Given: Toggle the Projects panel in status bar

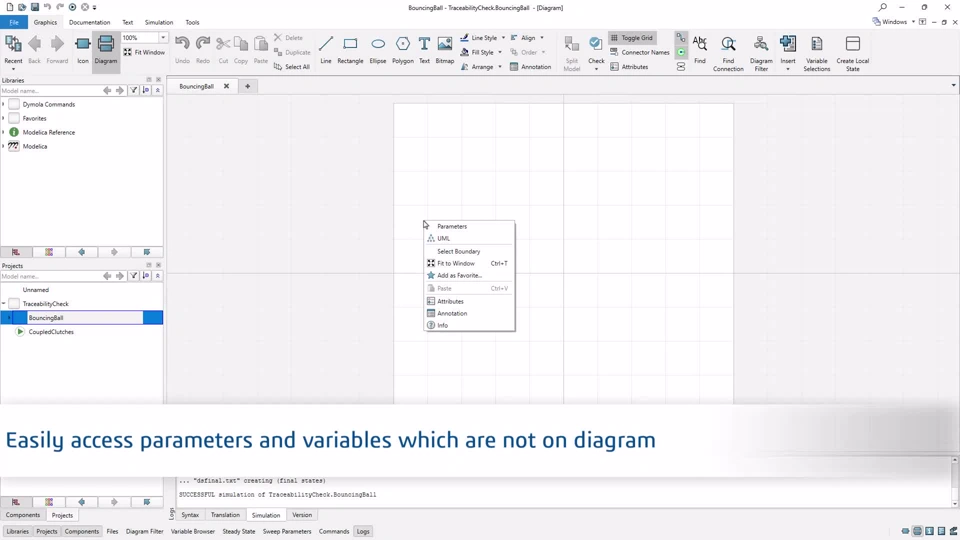Looking at the screenshot, I should click(x=47, y=531).
